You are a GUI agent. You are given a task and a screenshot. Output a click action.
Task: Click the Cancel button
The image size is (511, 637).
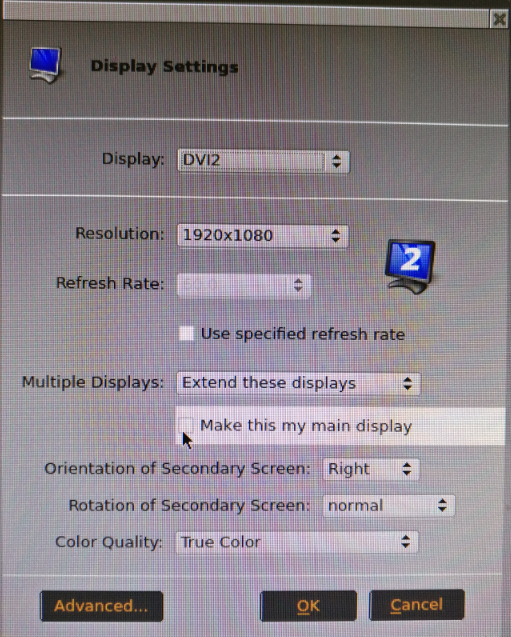417,604
